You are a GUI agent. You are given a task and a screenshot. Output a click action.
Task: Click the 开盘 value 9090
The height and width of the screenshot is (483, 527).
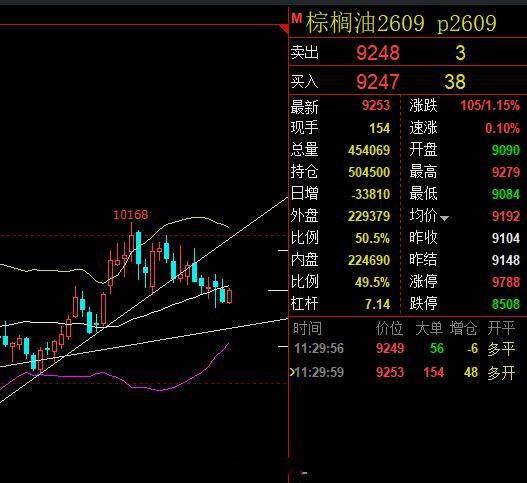506,150
